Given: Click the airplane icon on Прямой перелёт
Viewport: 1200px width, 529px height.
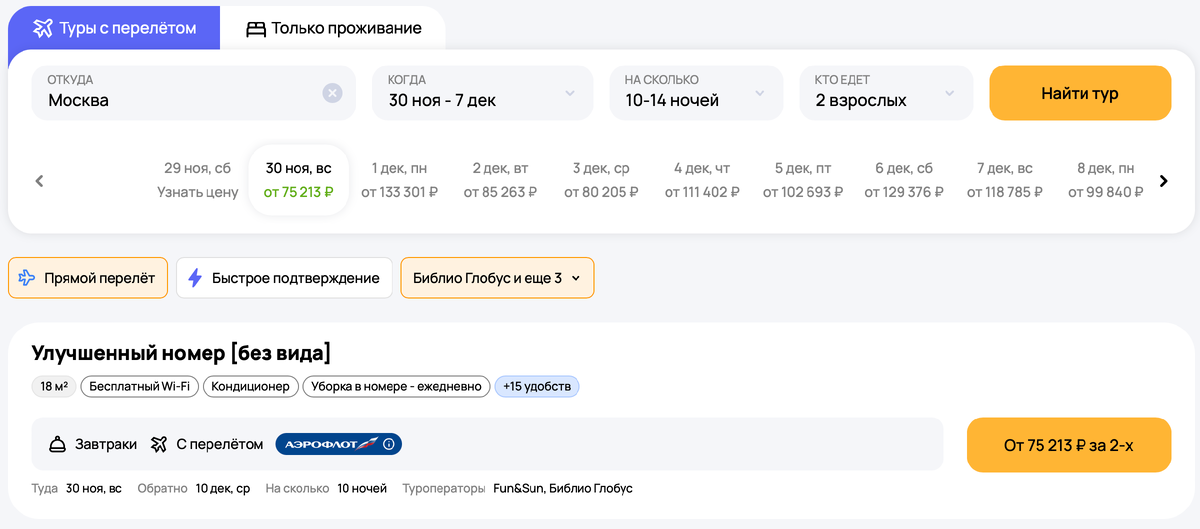Looking at the screenshot, I should [27, 278].
